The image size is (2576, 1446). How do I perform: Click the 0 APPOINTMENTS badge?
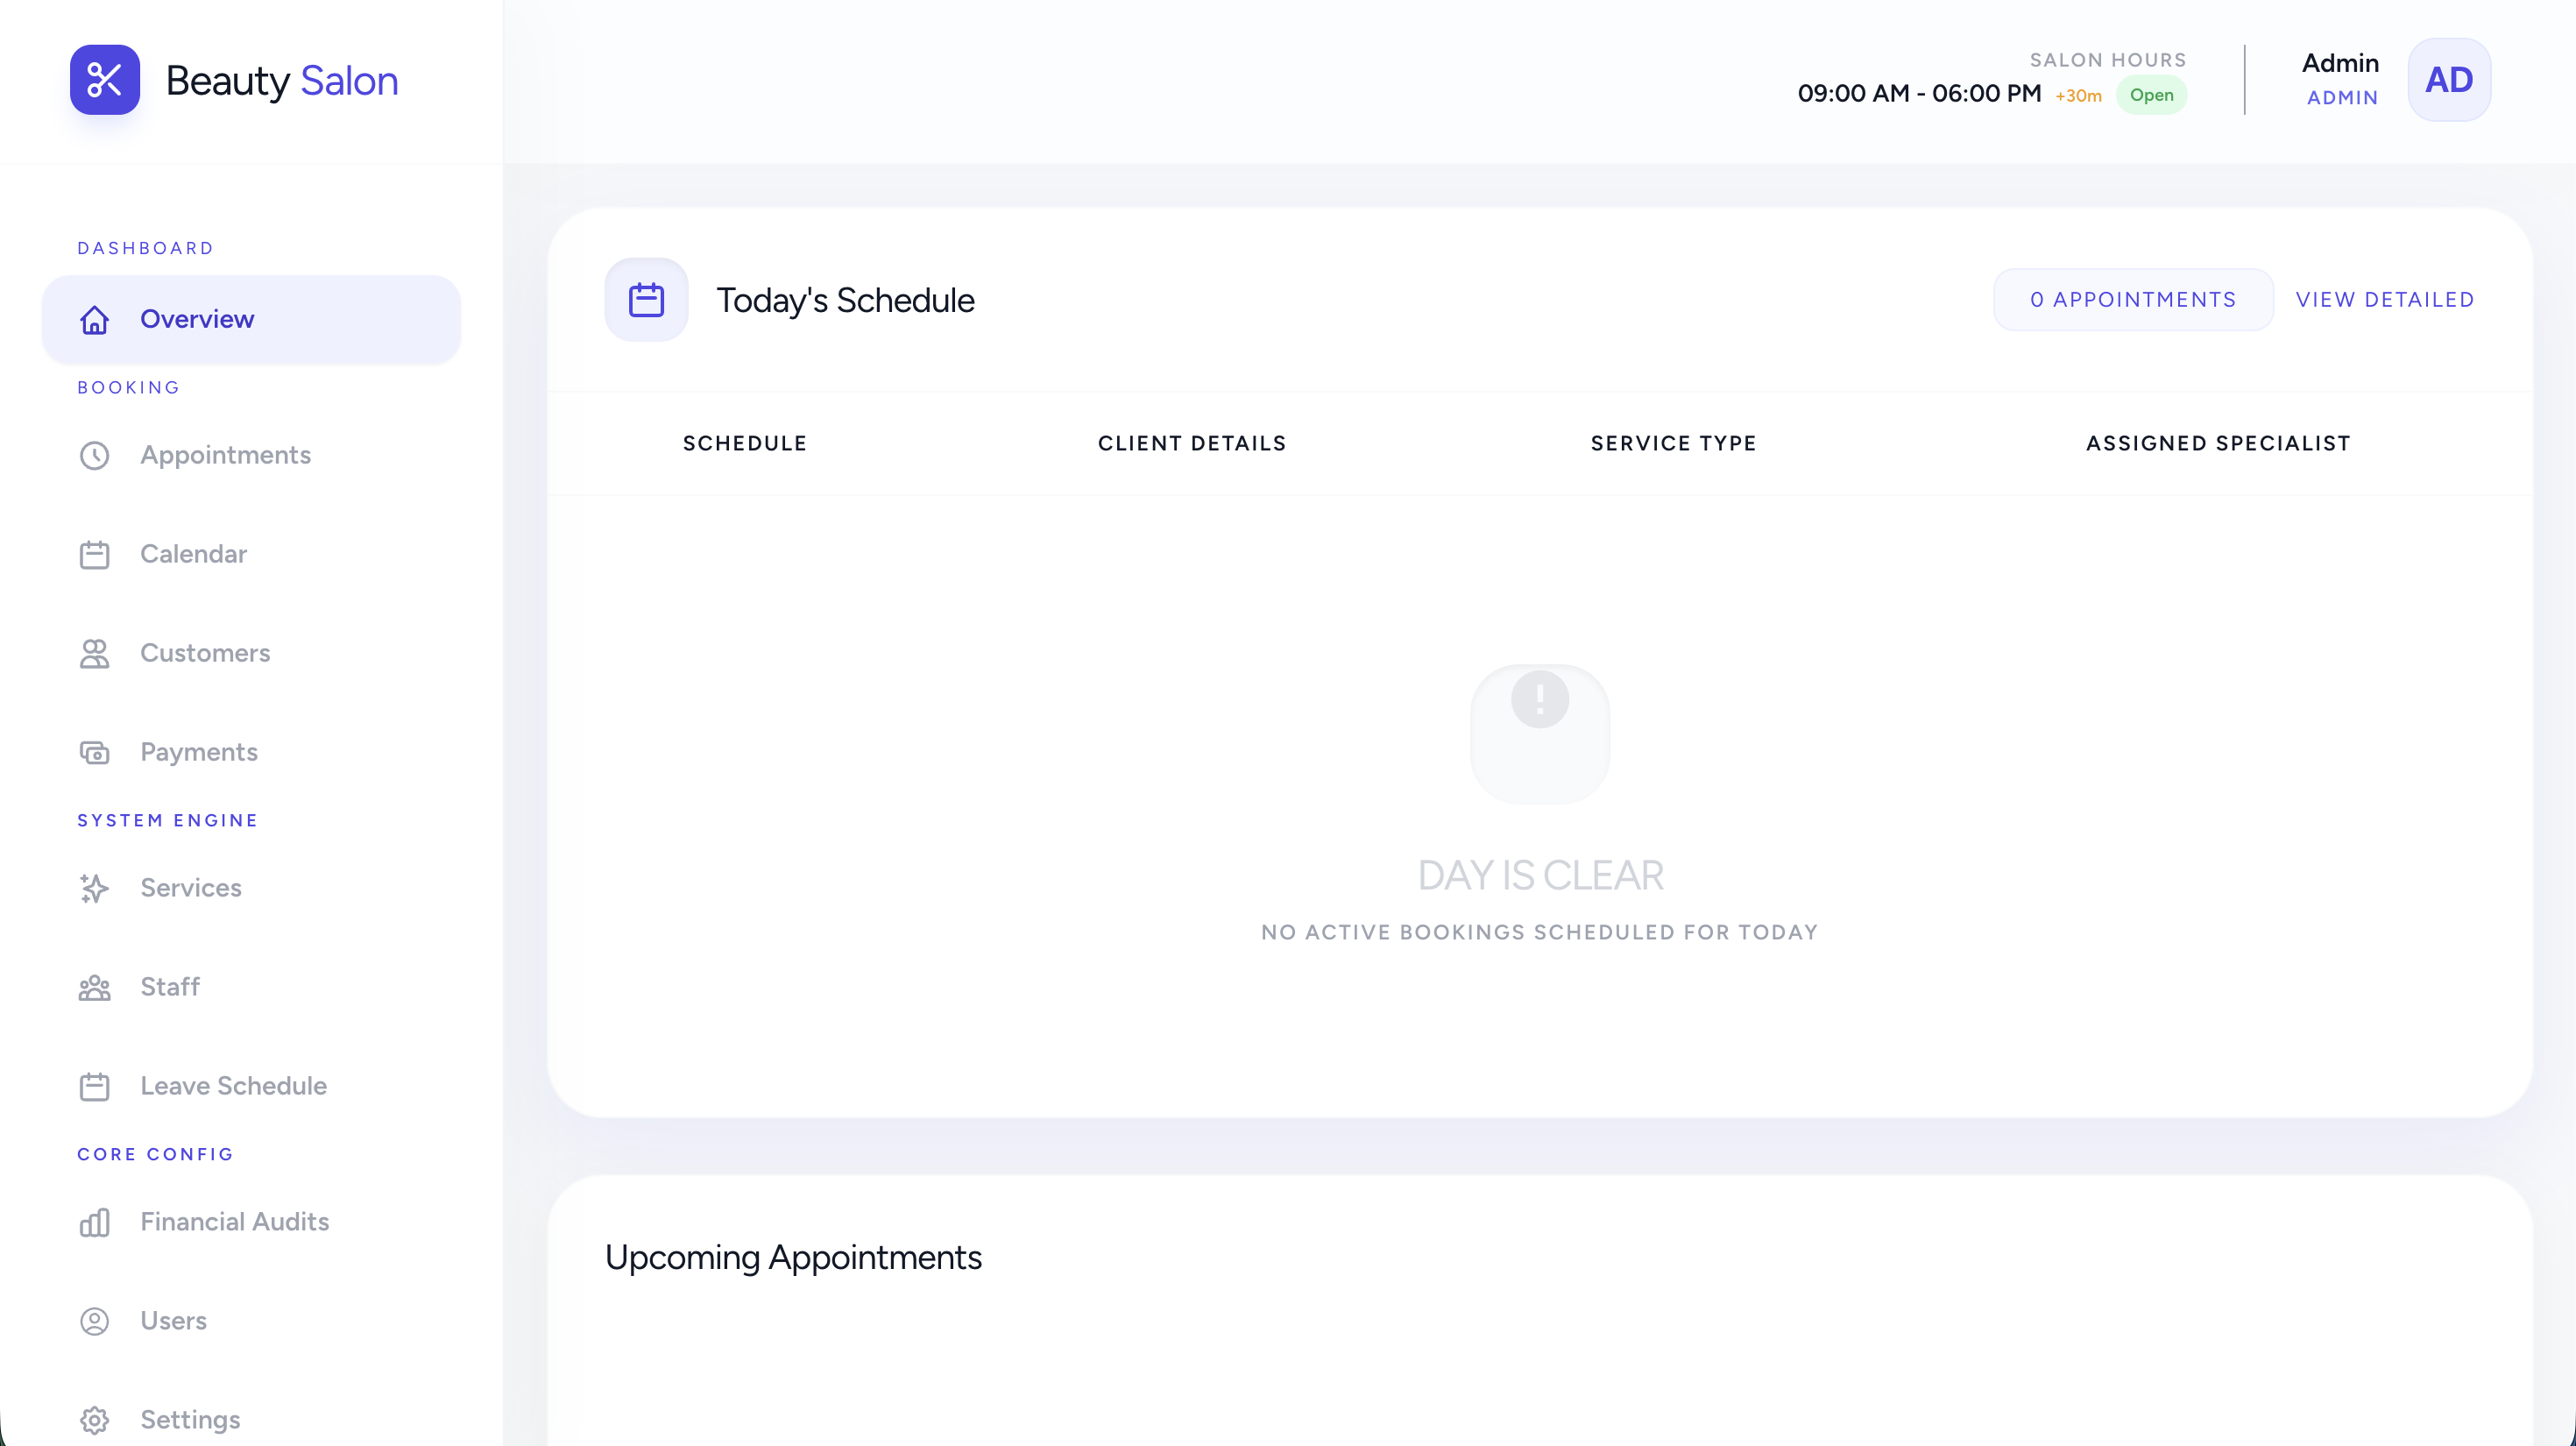[x=2133, y=300]
